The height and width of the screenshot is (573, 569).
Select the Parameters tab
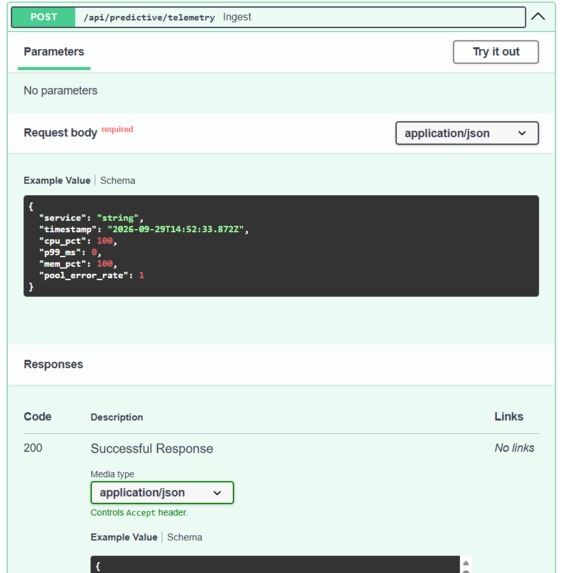[54, 52]
